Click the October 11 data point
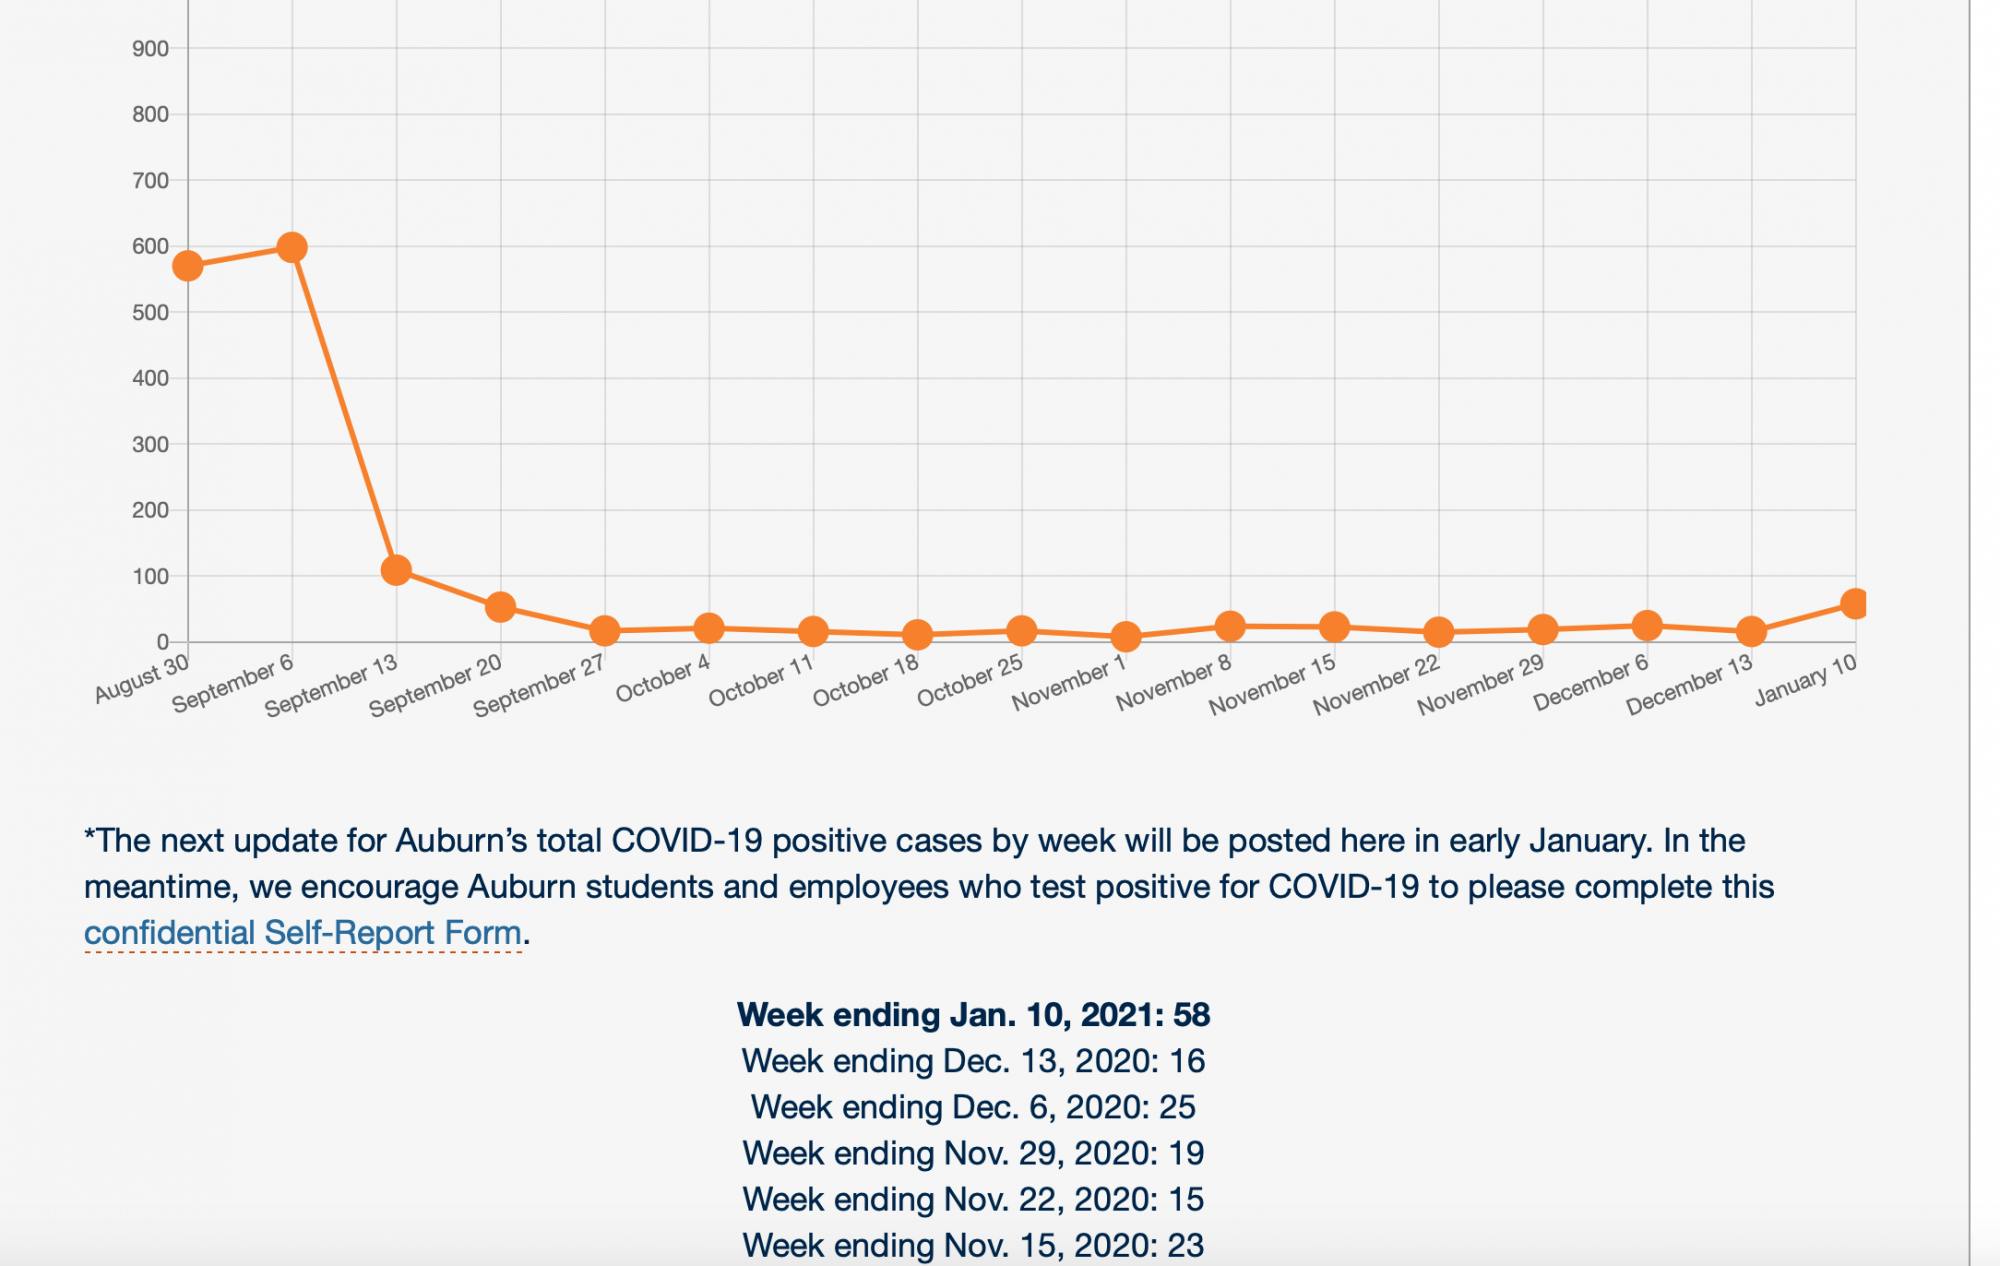 (x=813, y=631)
